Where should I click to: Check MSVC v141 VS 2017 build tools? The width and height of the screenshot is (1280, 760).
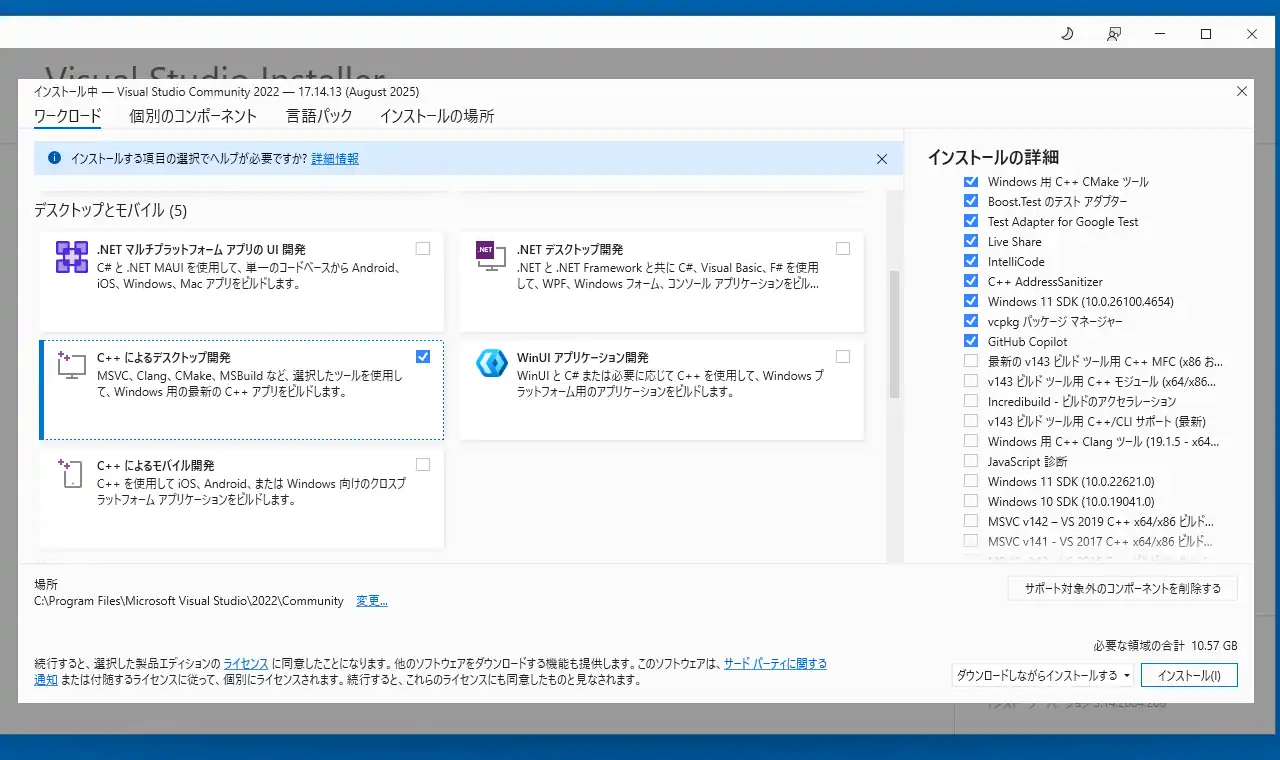coord(971,541)
